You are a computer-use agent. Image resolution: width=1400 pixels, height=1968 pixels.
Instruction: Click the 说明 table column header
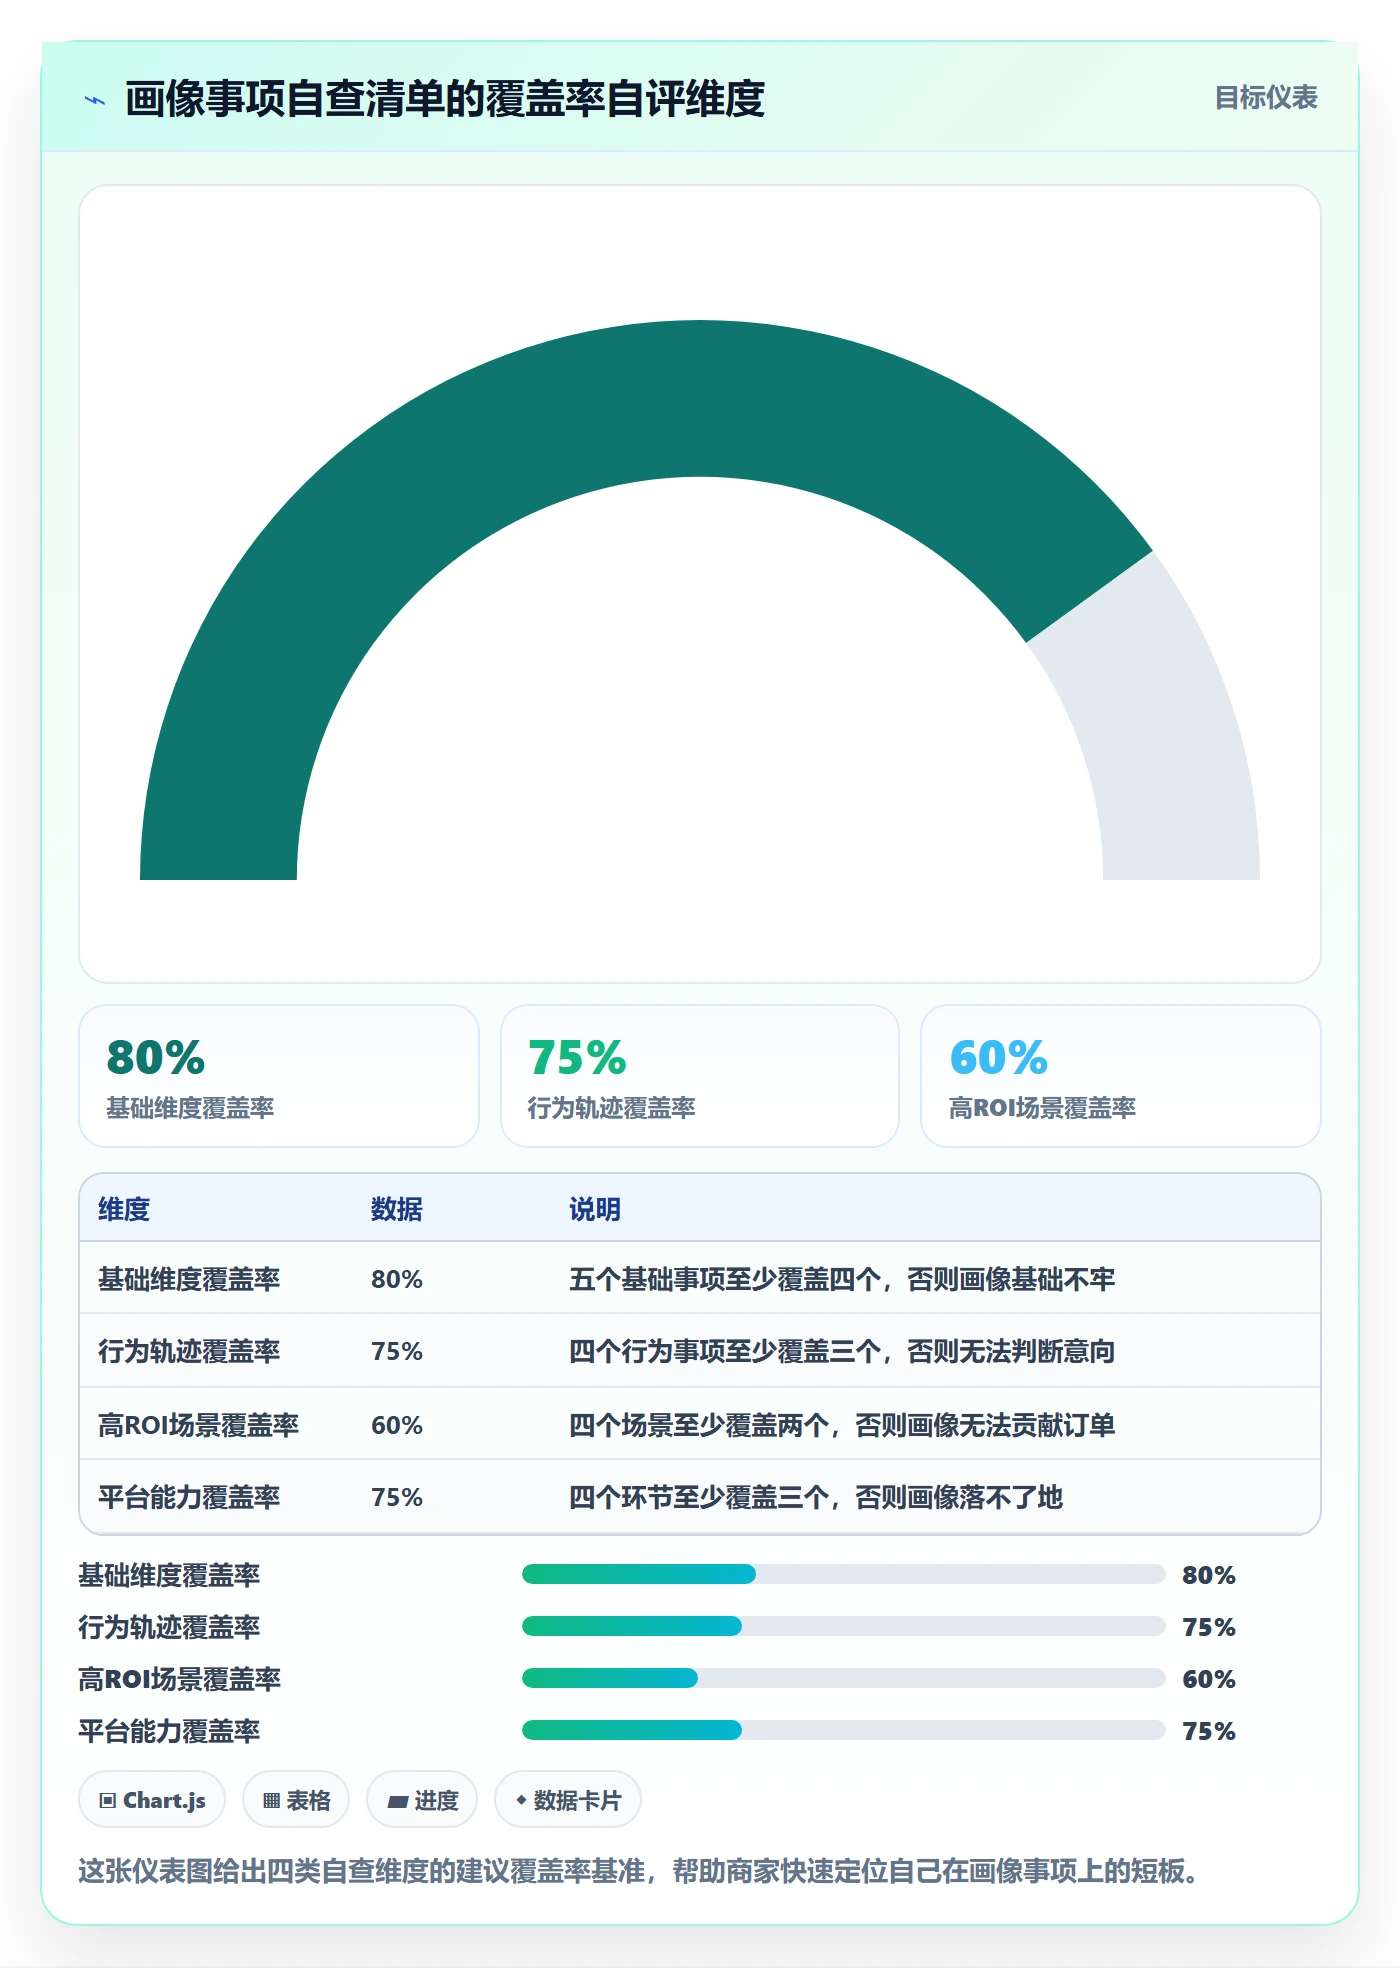tap(595, 1209)
